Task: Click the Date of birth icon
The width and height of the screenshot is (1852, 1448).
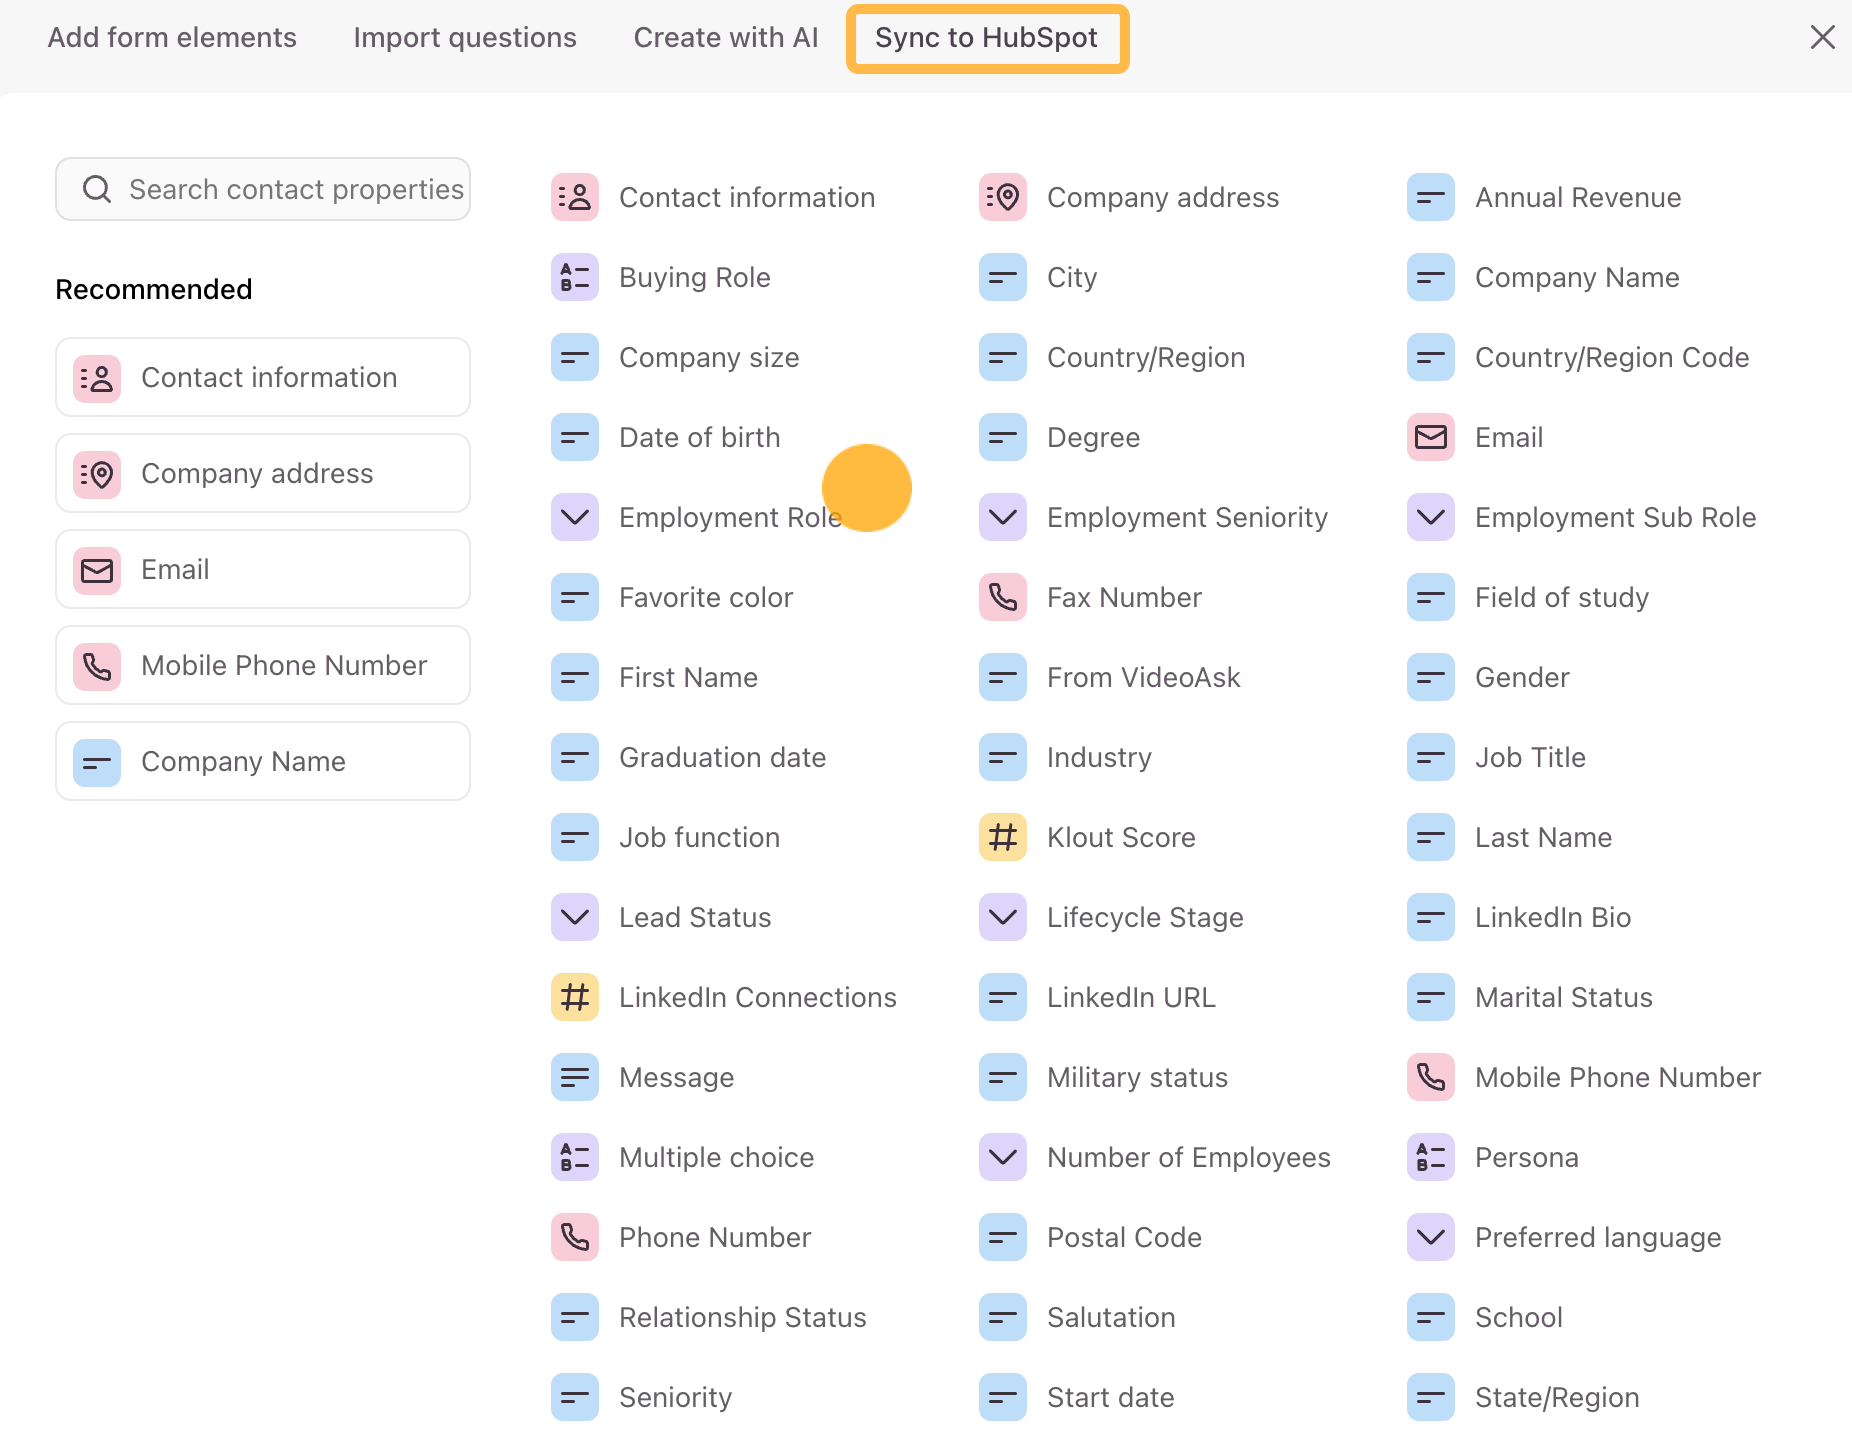Action: point(575,437)
